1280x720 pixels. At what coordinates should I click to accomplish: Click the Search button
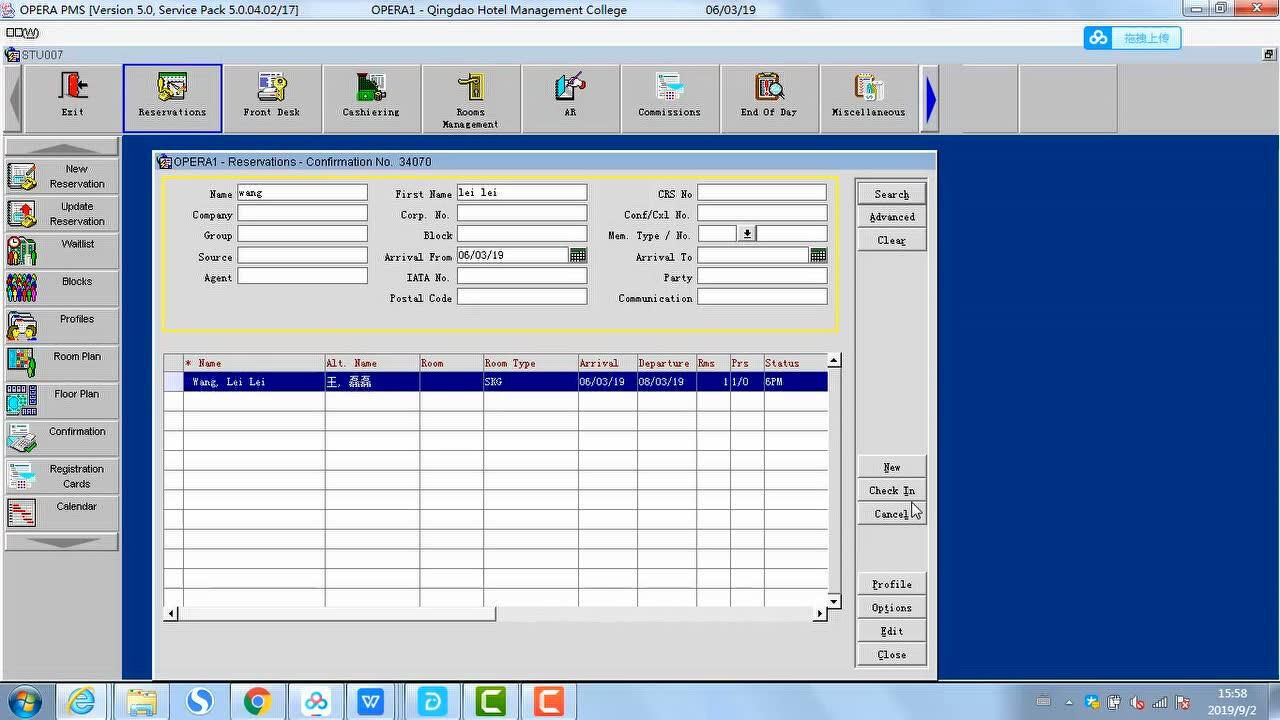[891, 194]
